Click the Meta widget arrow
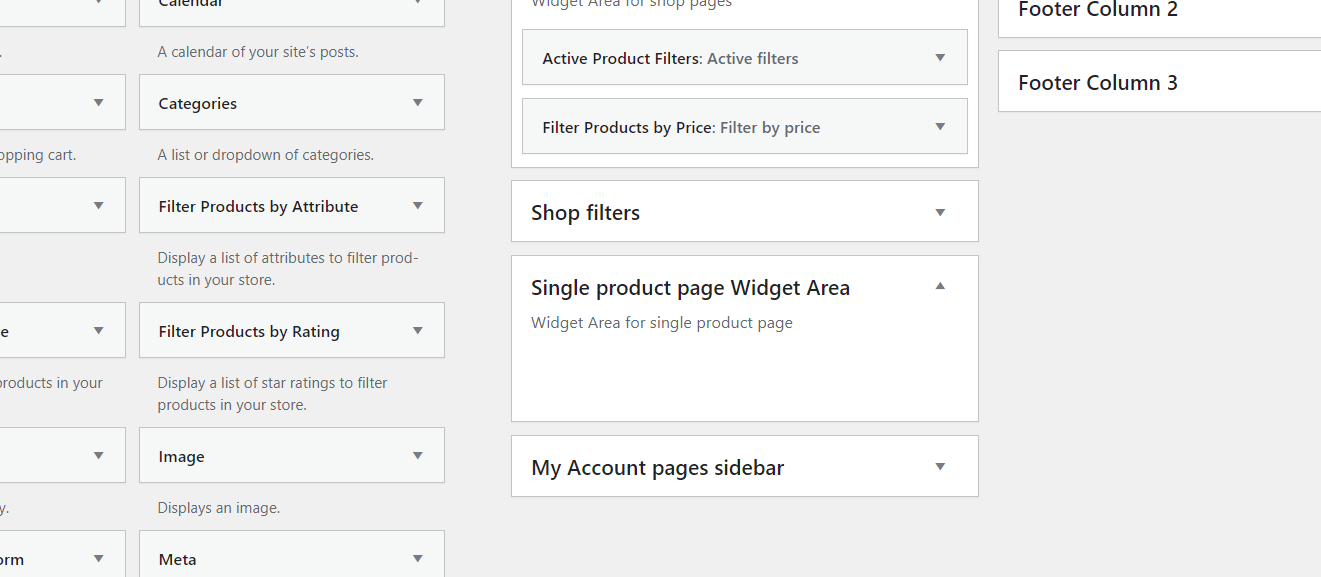Viewport: 1321px width, 577px height. 418,559
